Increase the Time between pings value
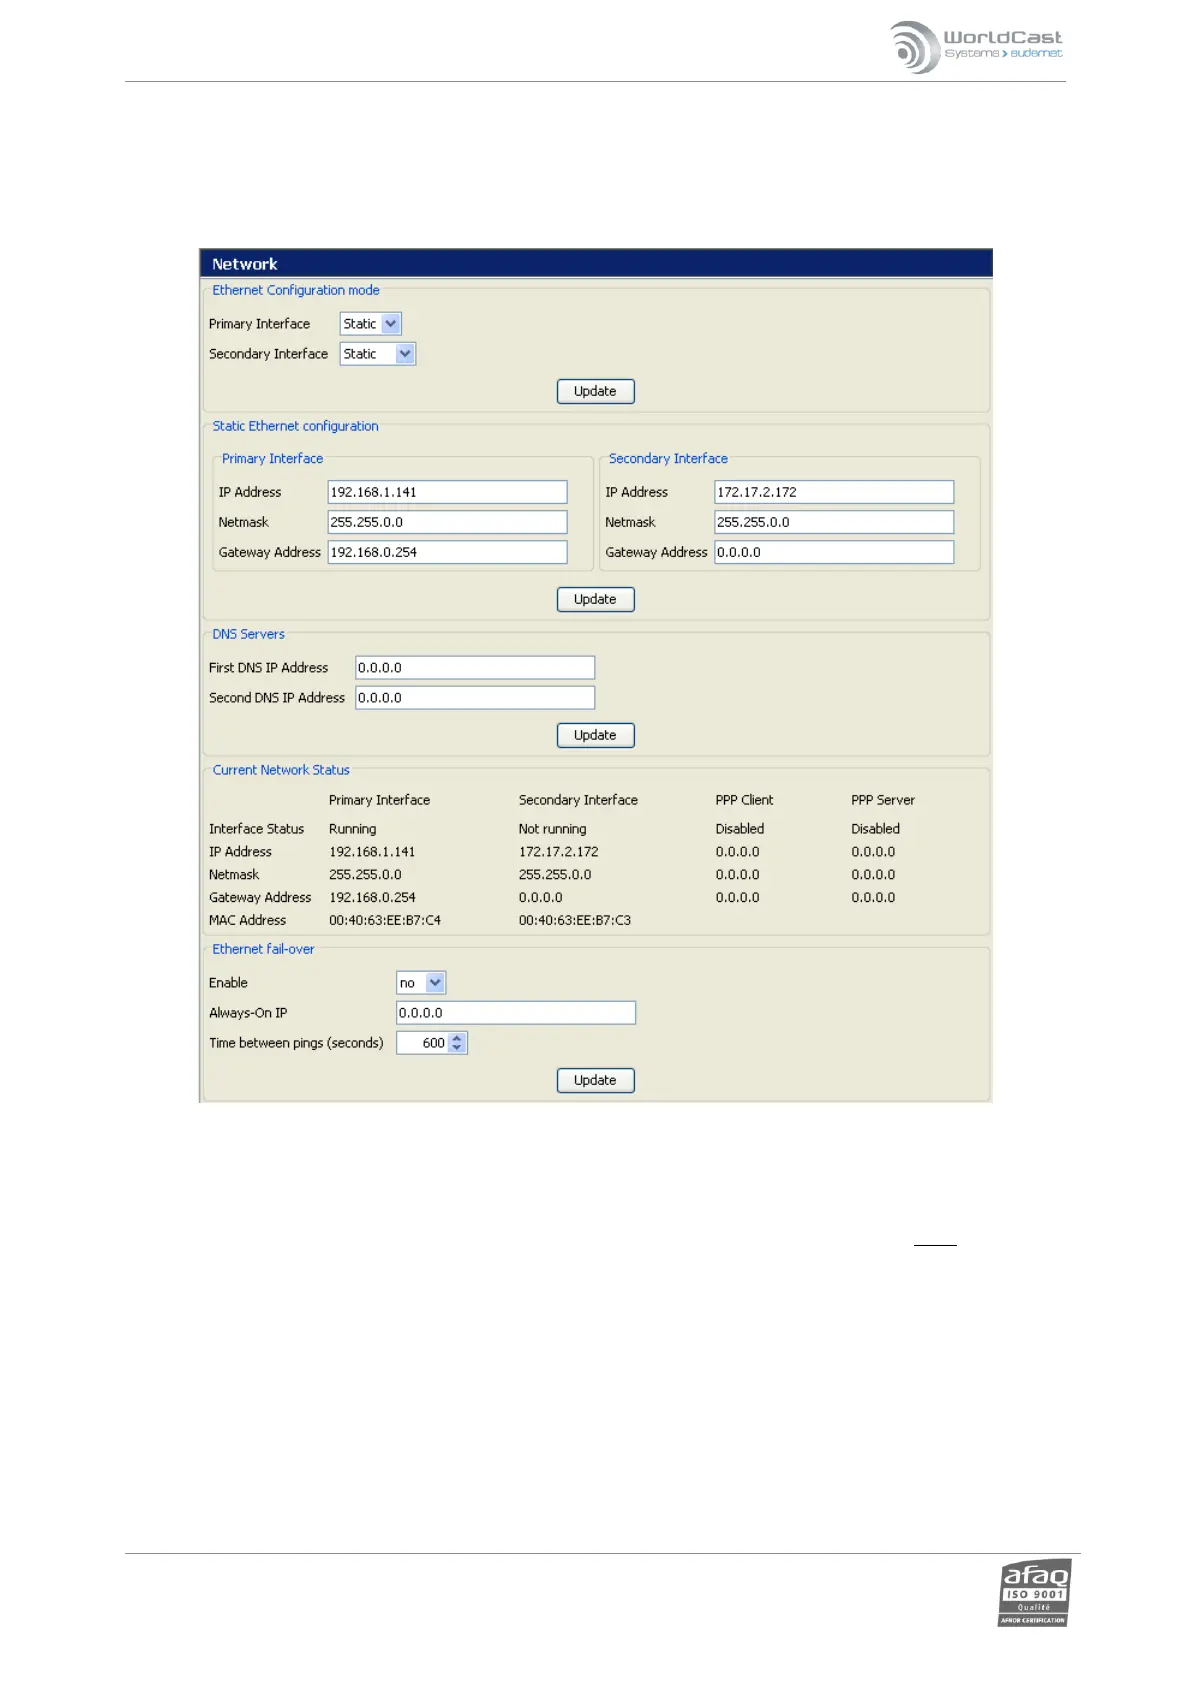 457,1038
